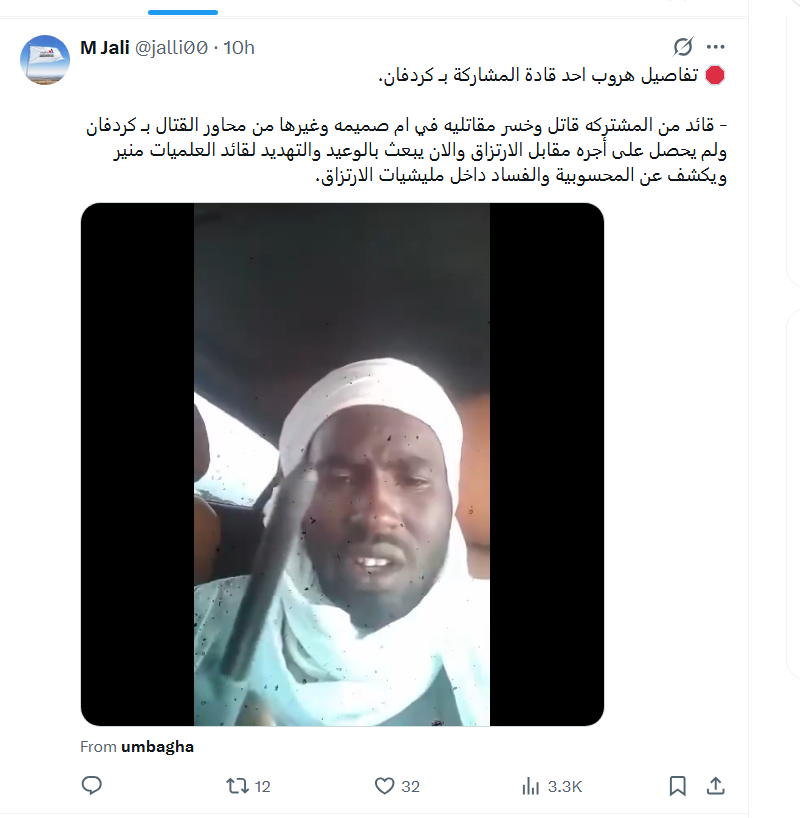The height and width of the screenshot is (818, 800).
Task: Click the Arabic body paragraph of post
Action: click(x=407, y=150)
